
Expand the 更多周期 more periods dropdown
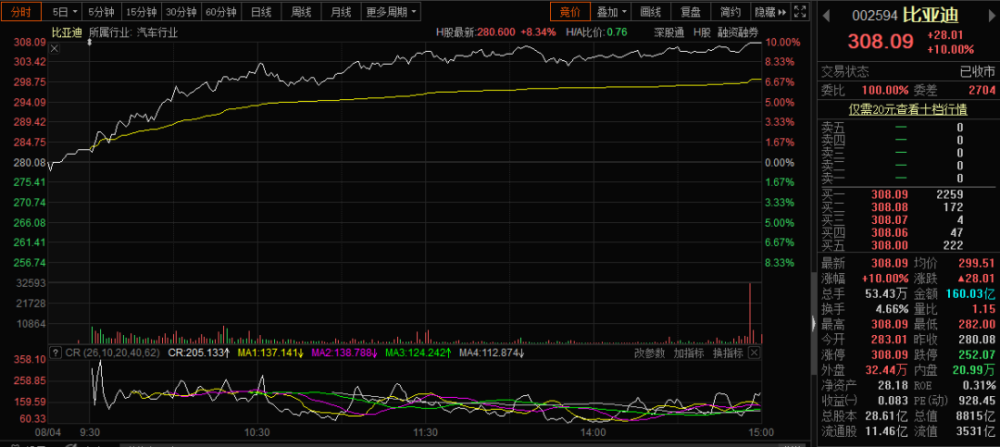392,11
